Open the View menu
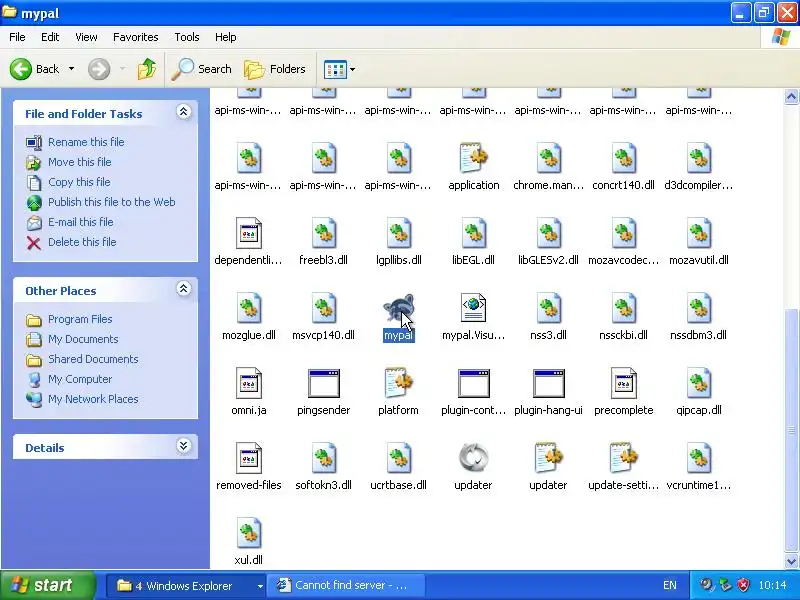 (86, 37)
